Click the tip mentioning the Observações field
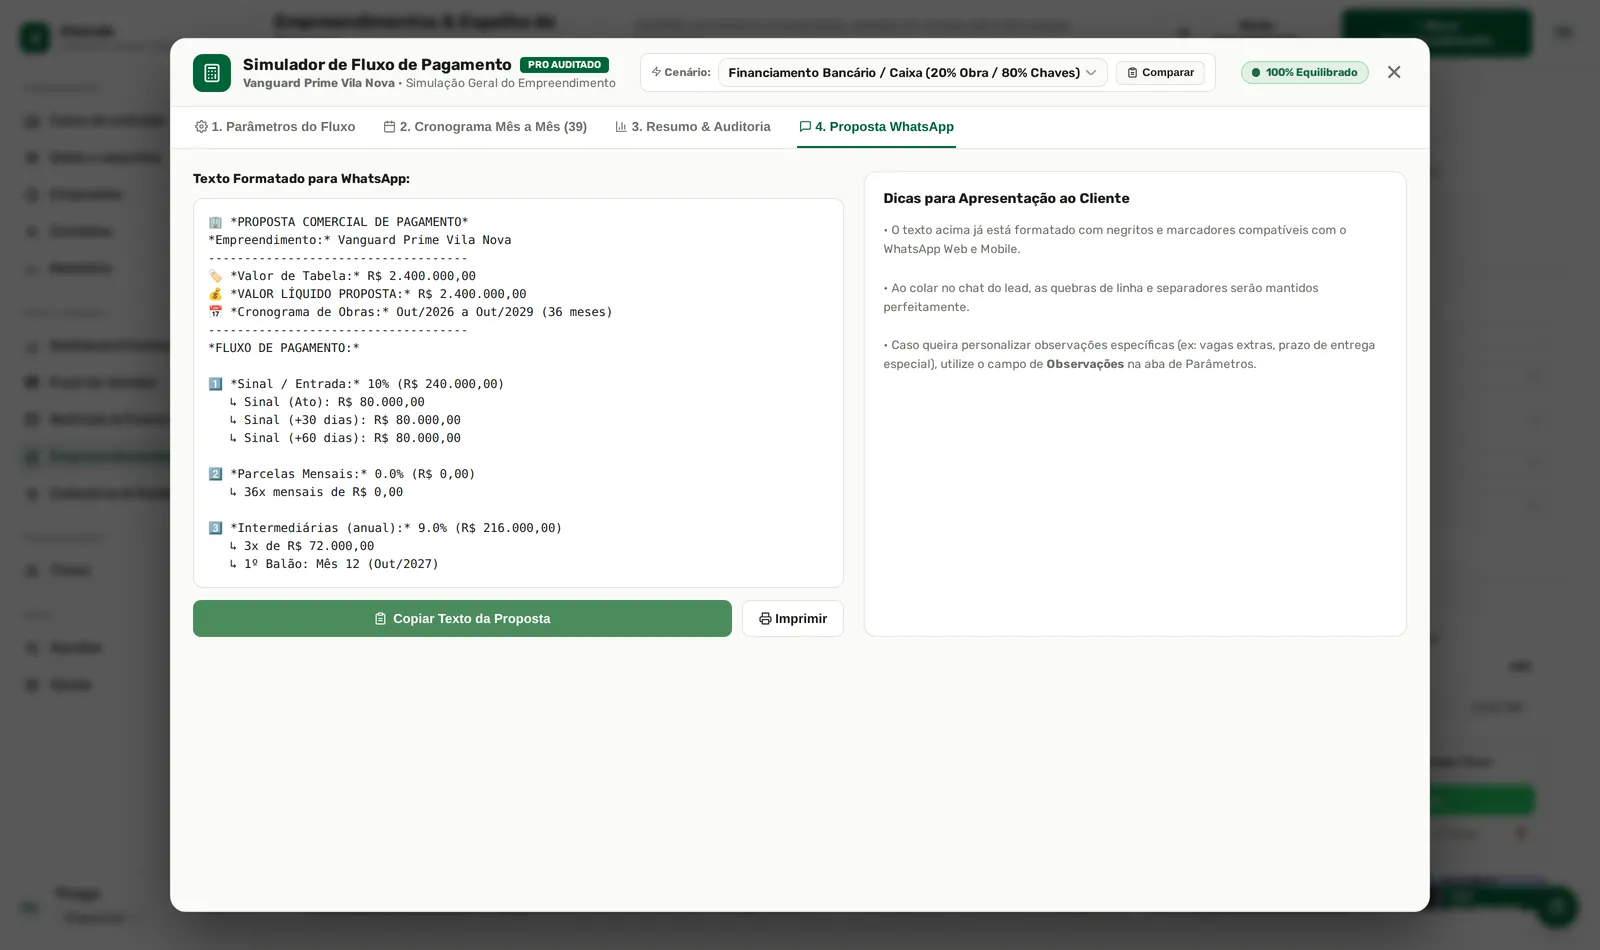Screen dimensions: 1600x950 coord(1129,354)
